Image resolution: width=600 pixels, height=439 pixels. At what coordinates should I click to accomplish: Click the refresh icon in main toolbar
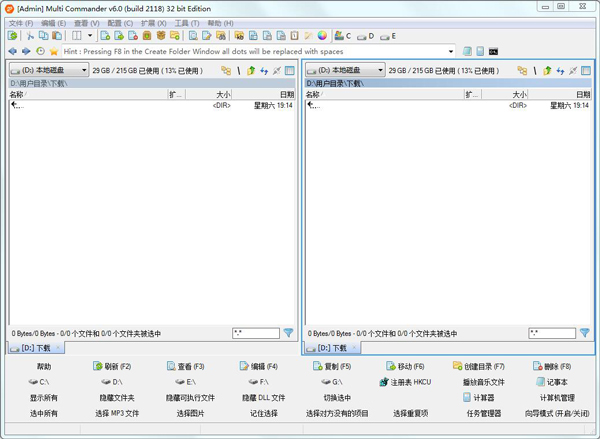coord(13,36)
